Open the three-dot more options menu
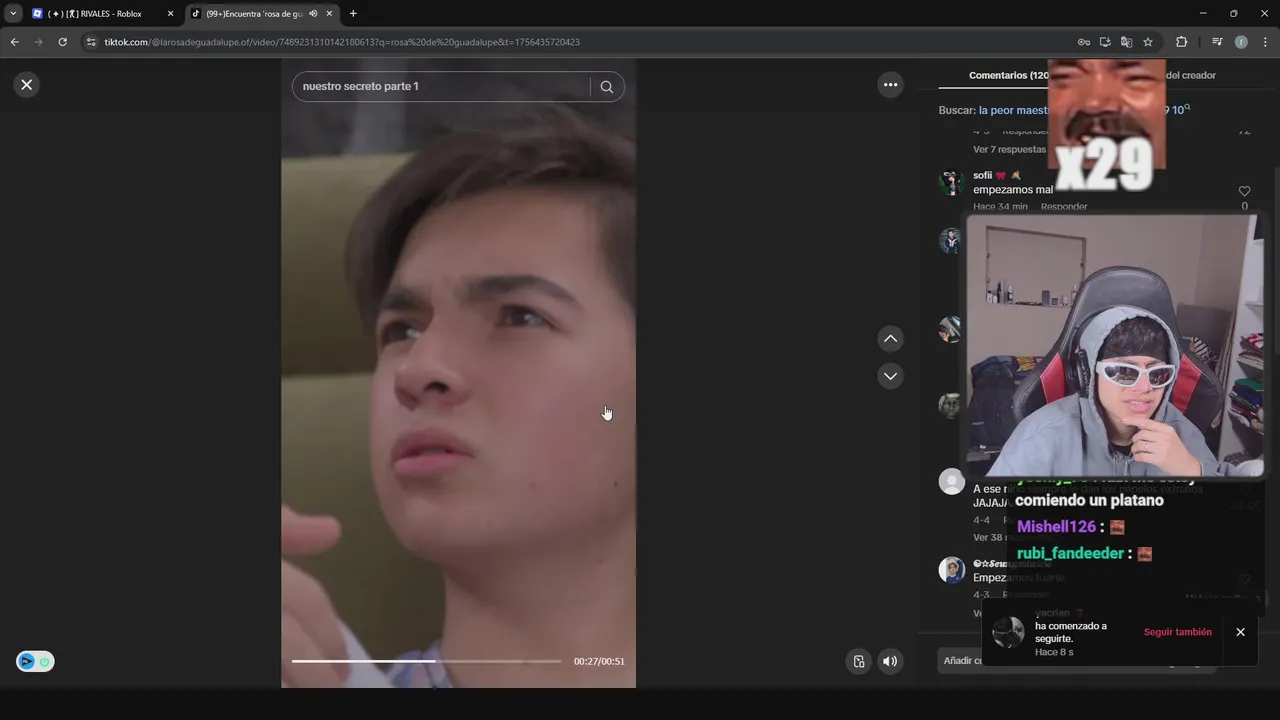The image size is (1280, 720). [x=890, y=85]
